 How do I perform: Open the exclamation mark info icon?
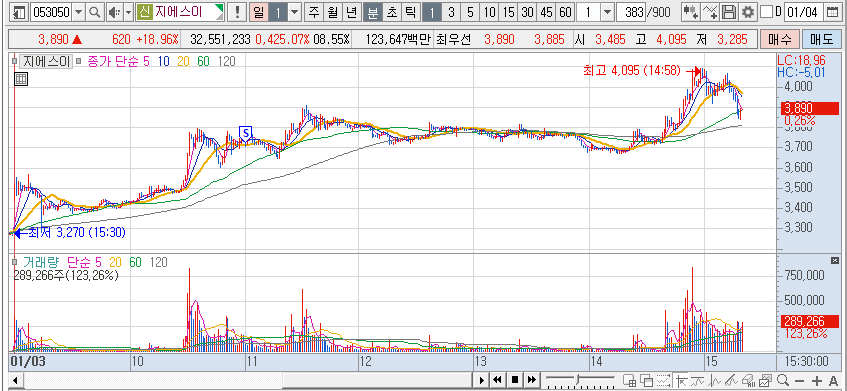point(237,12)
